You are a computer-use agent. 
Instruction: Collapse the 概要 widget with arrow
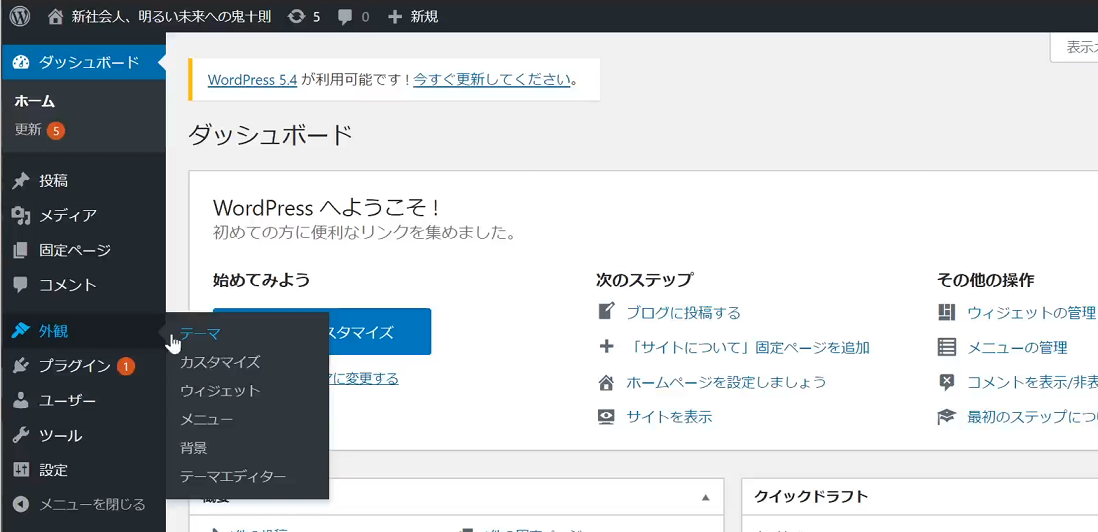click(x=706, y=498)
